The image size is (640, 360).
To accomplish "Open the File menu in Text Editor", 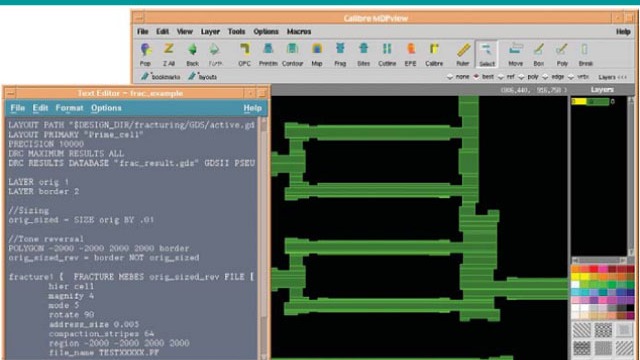I will coord(18,108).
